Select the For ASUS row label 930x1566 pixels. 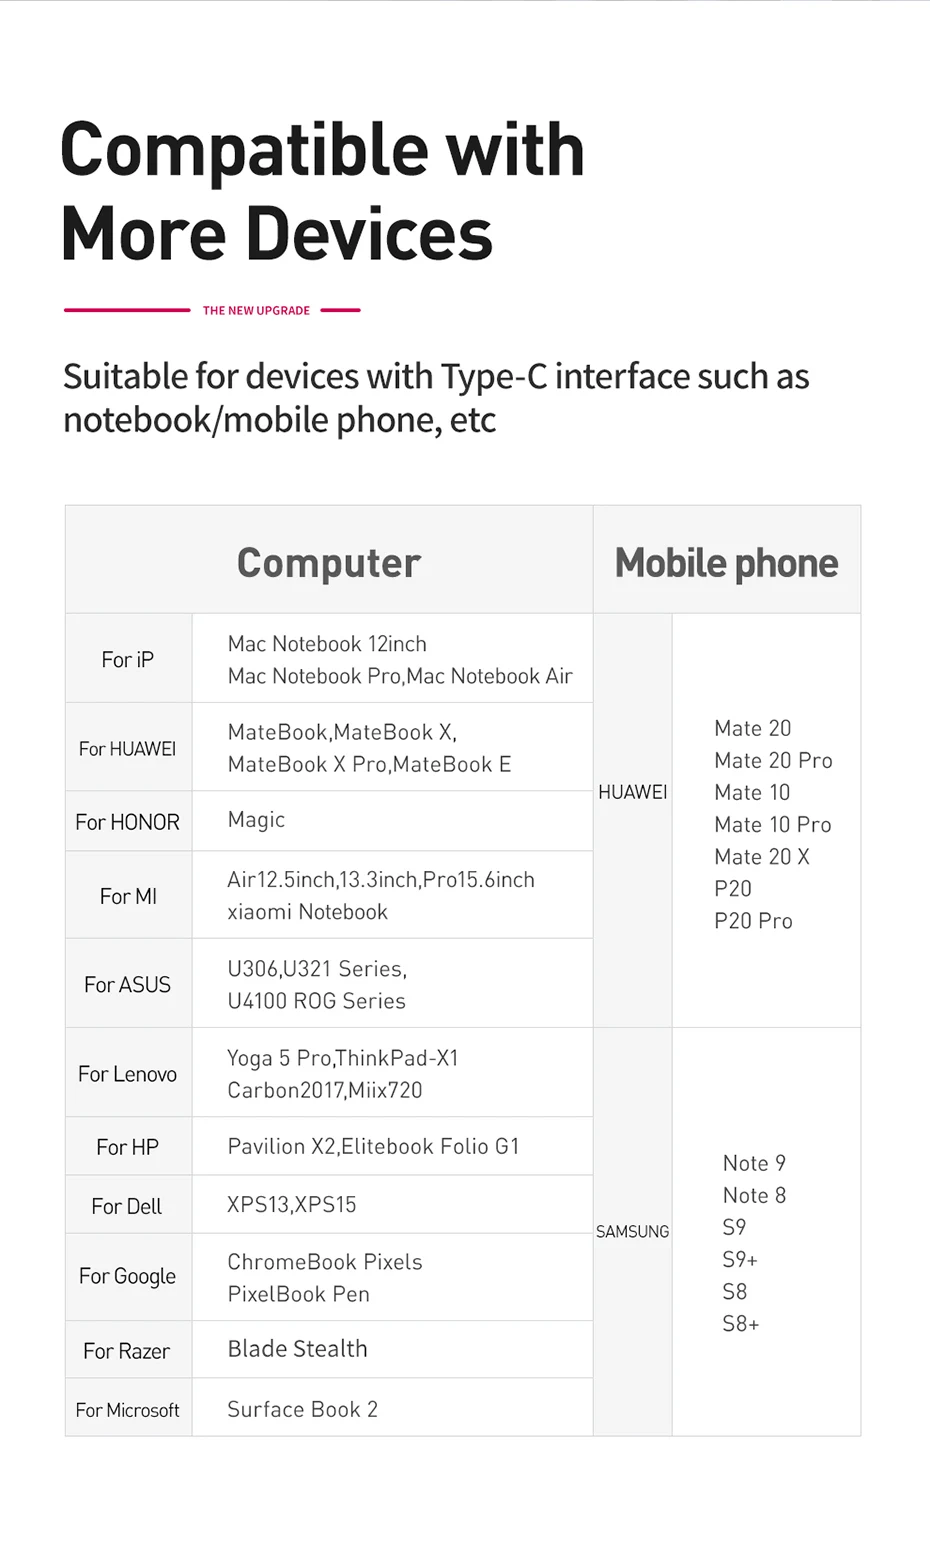click(x=128, y=984)
